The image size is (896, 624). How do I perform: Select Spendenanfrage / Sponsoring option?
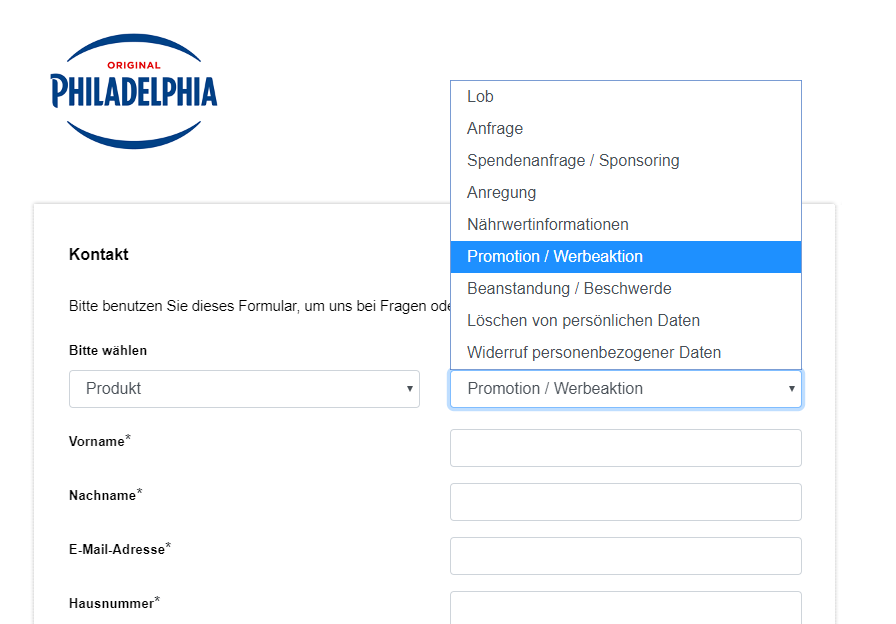coord(626,161)
